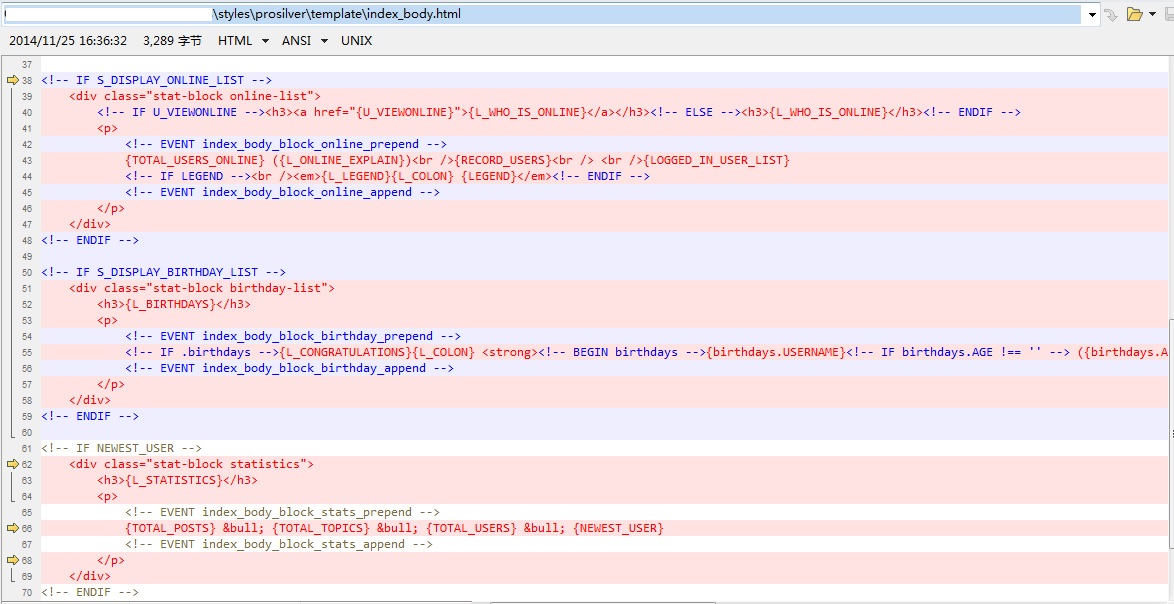Click div class stat-block birthday-list line
Viewport: 1174px width, 604px height.
point(202,287)
